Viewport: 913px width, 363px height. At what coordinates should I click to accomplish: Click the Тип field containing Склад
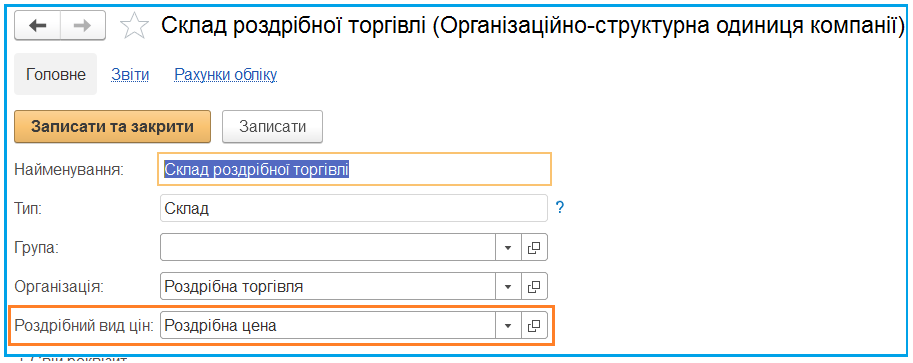tap(354, 208)
